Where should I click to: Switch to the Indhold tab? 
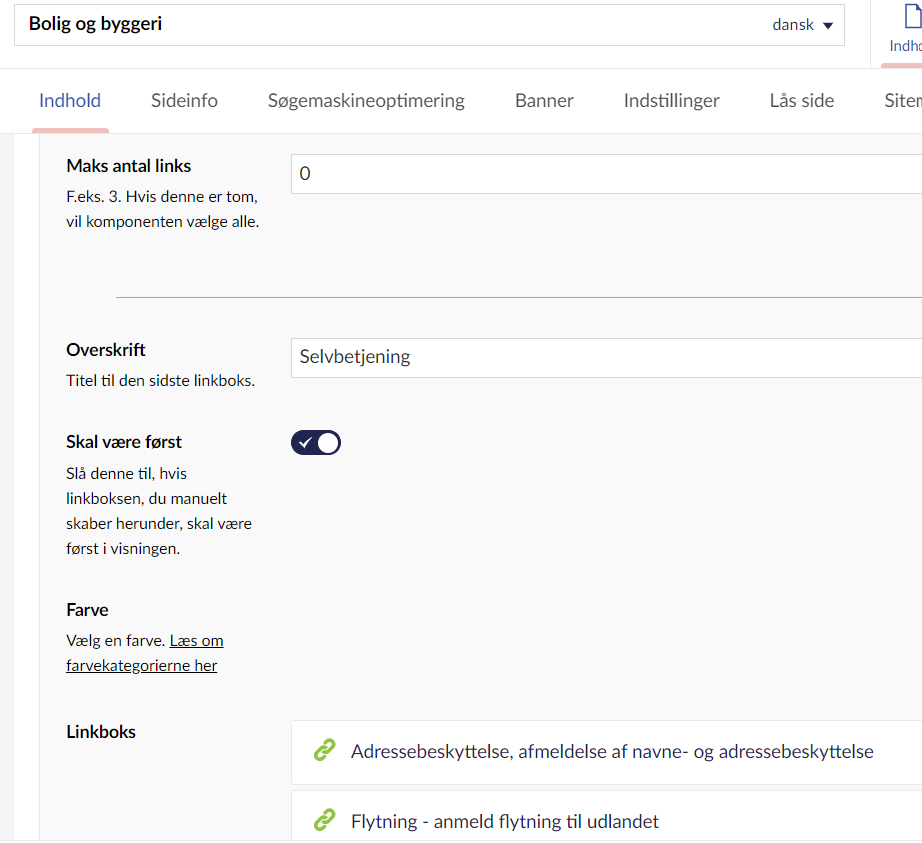pos(70,100)
